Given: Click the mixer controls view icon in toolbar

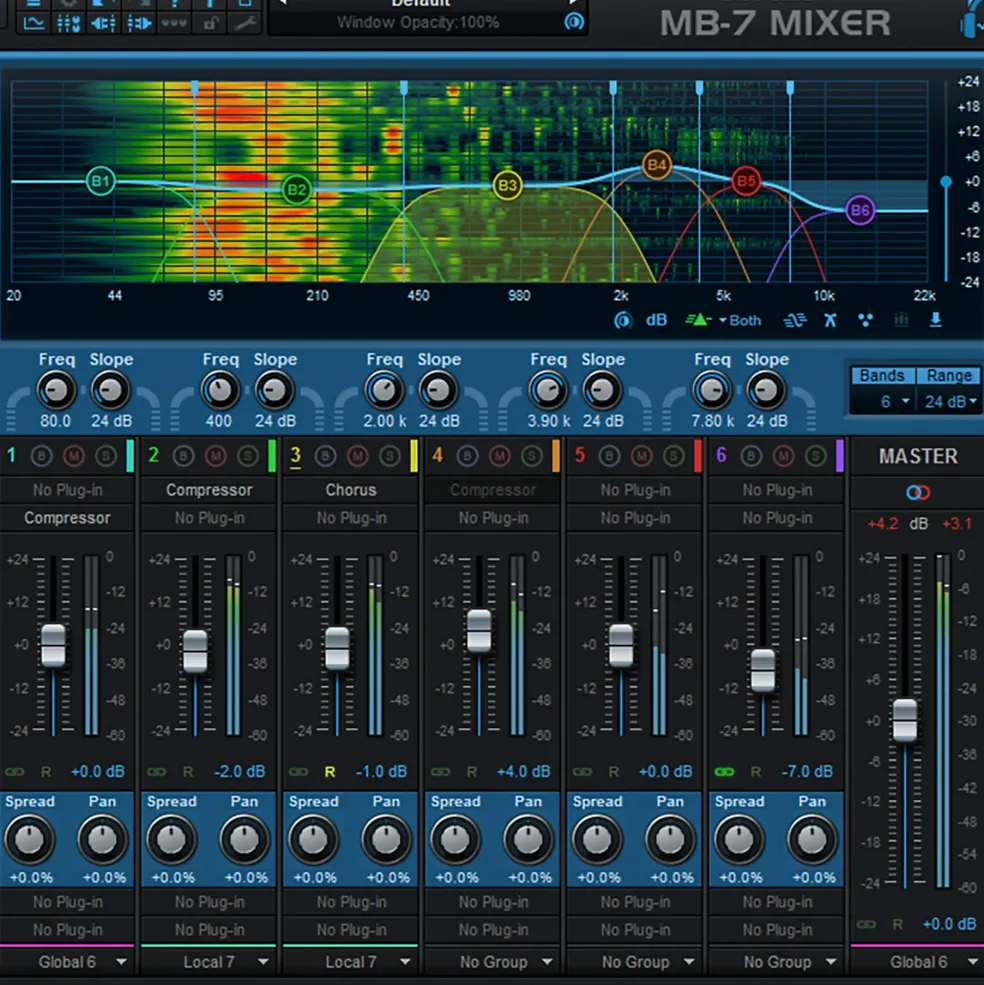Looking at the screenshot, I should (68, 24).
